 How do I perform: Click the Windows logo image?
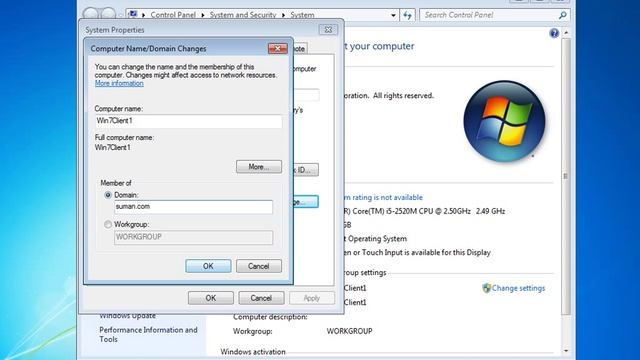coord(504,121)
